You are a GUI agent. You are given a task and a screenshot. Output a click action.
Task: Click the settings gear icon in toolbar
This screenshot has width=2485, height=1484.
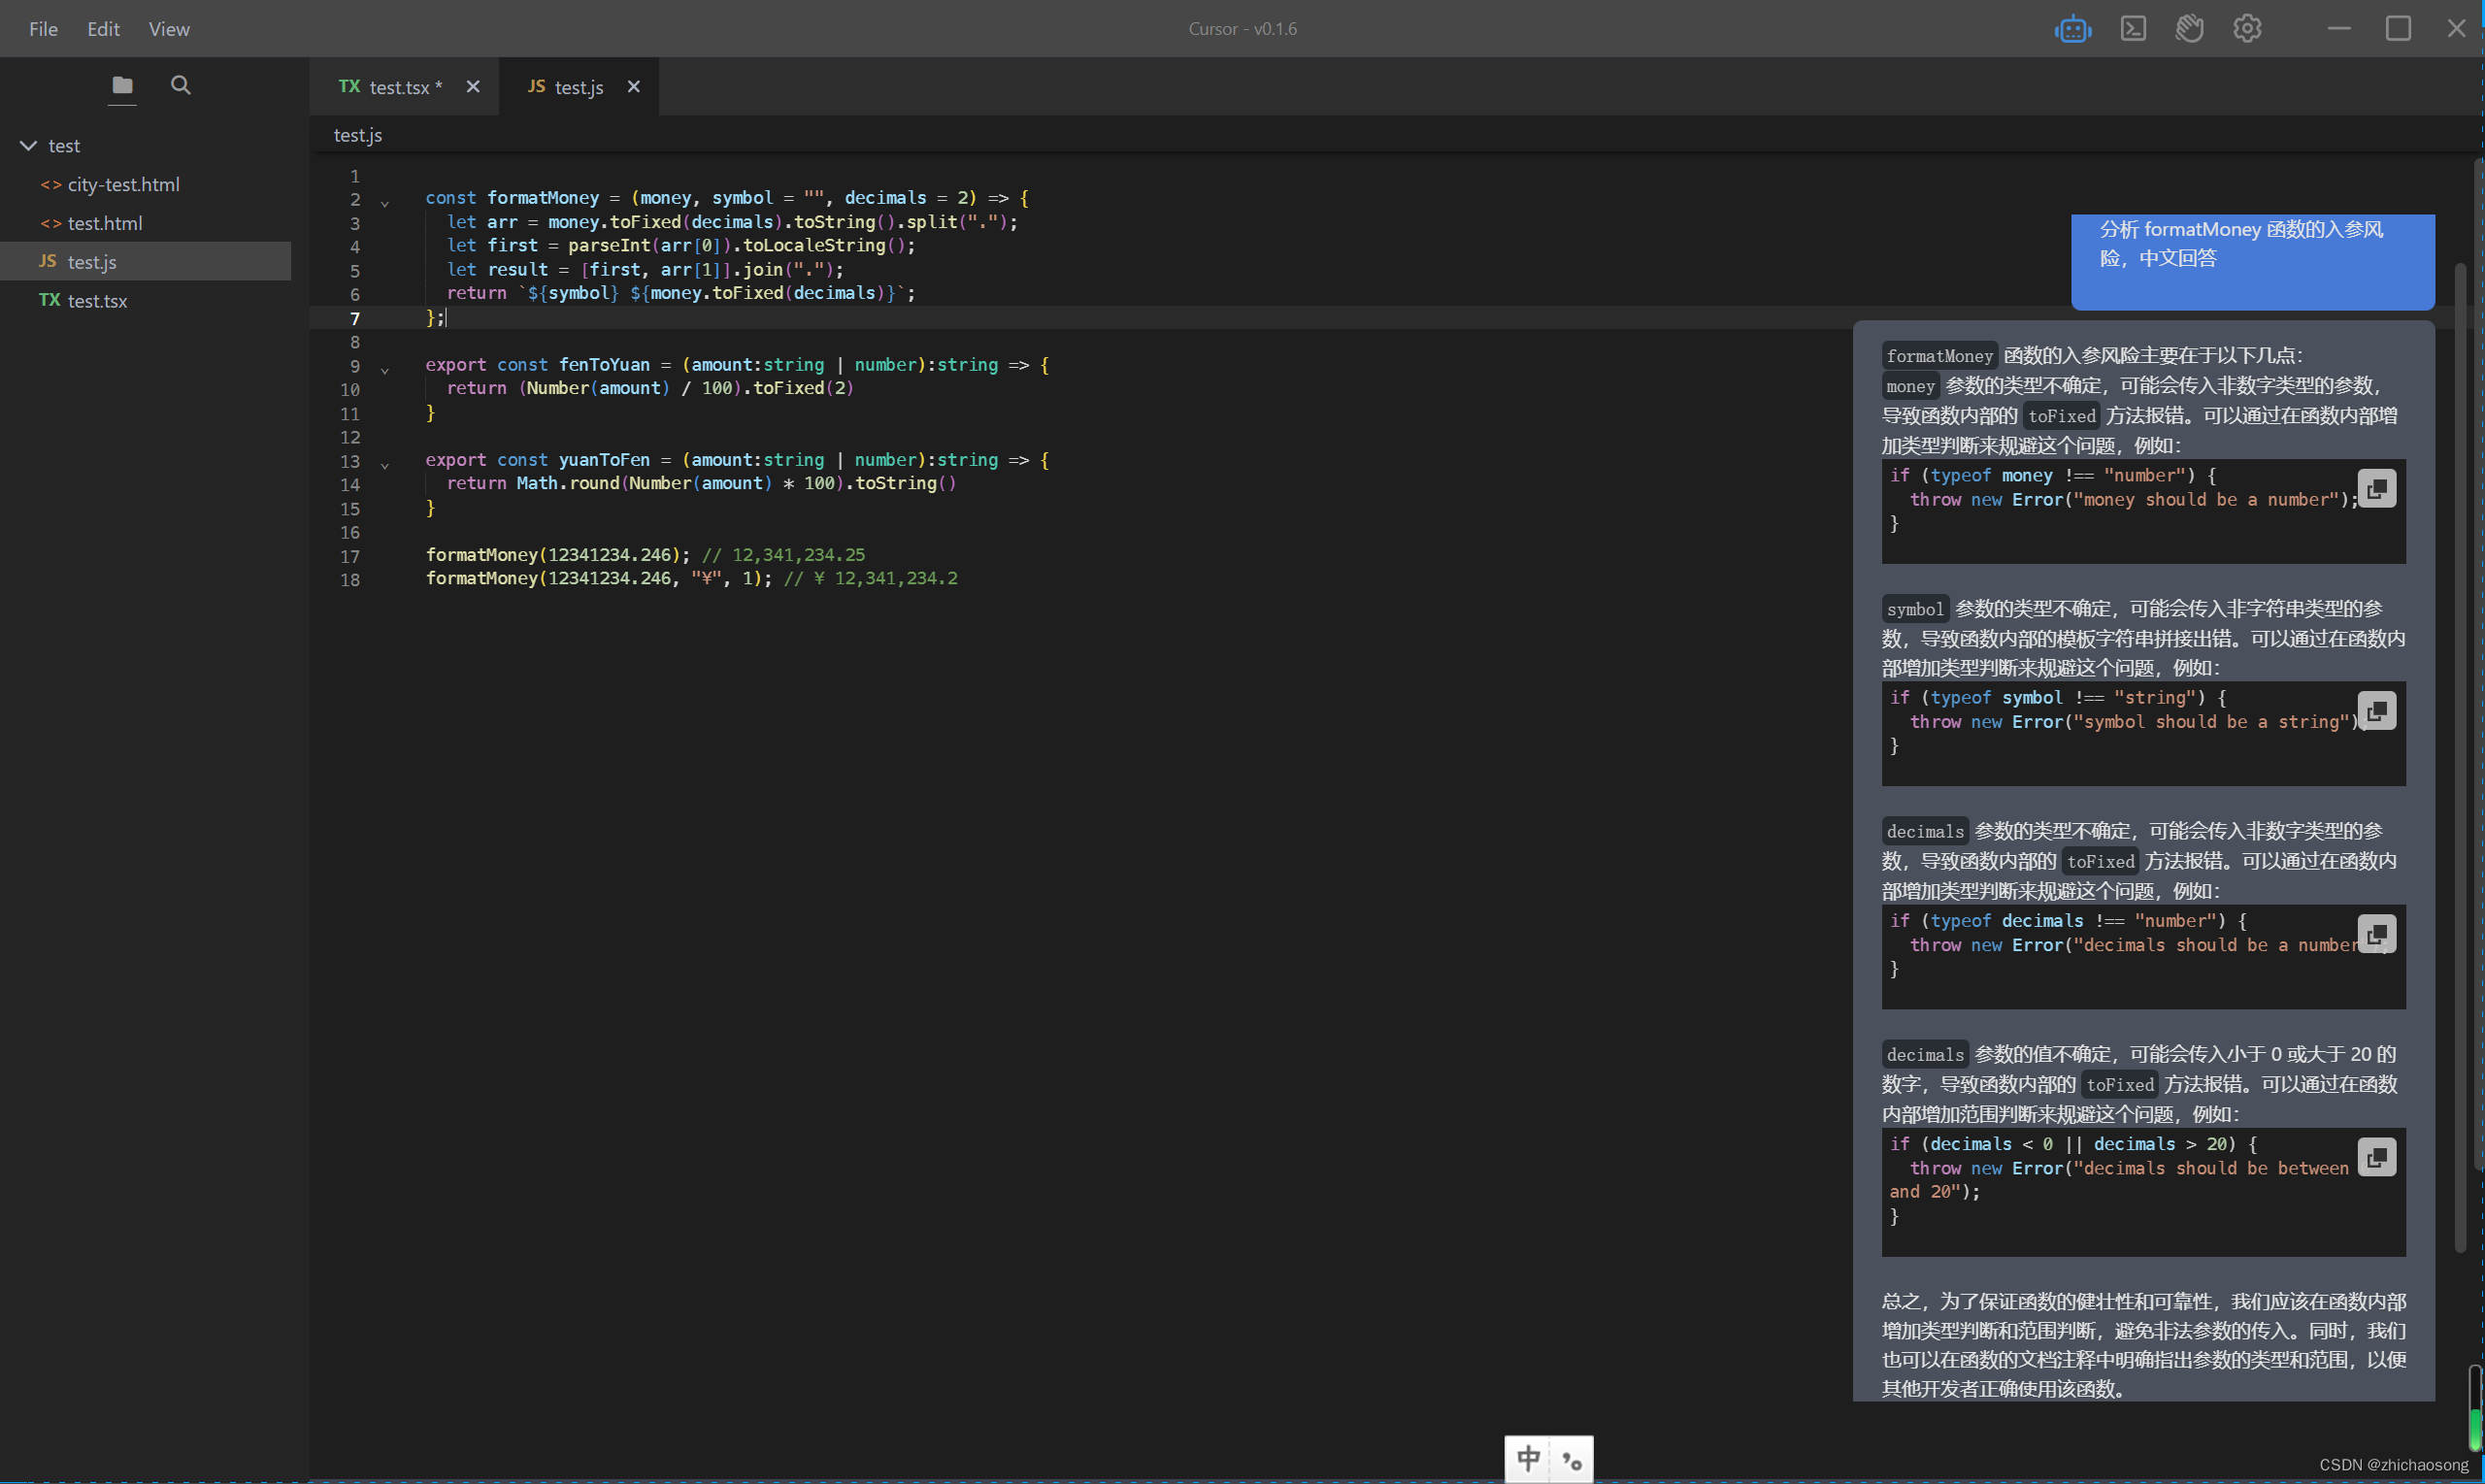tap(2248, 28)
